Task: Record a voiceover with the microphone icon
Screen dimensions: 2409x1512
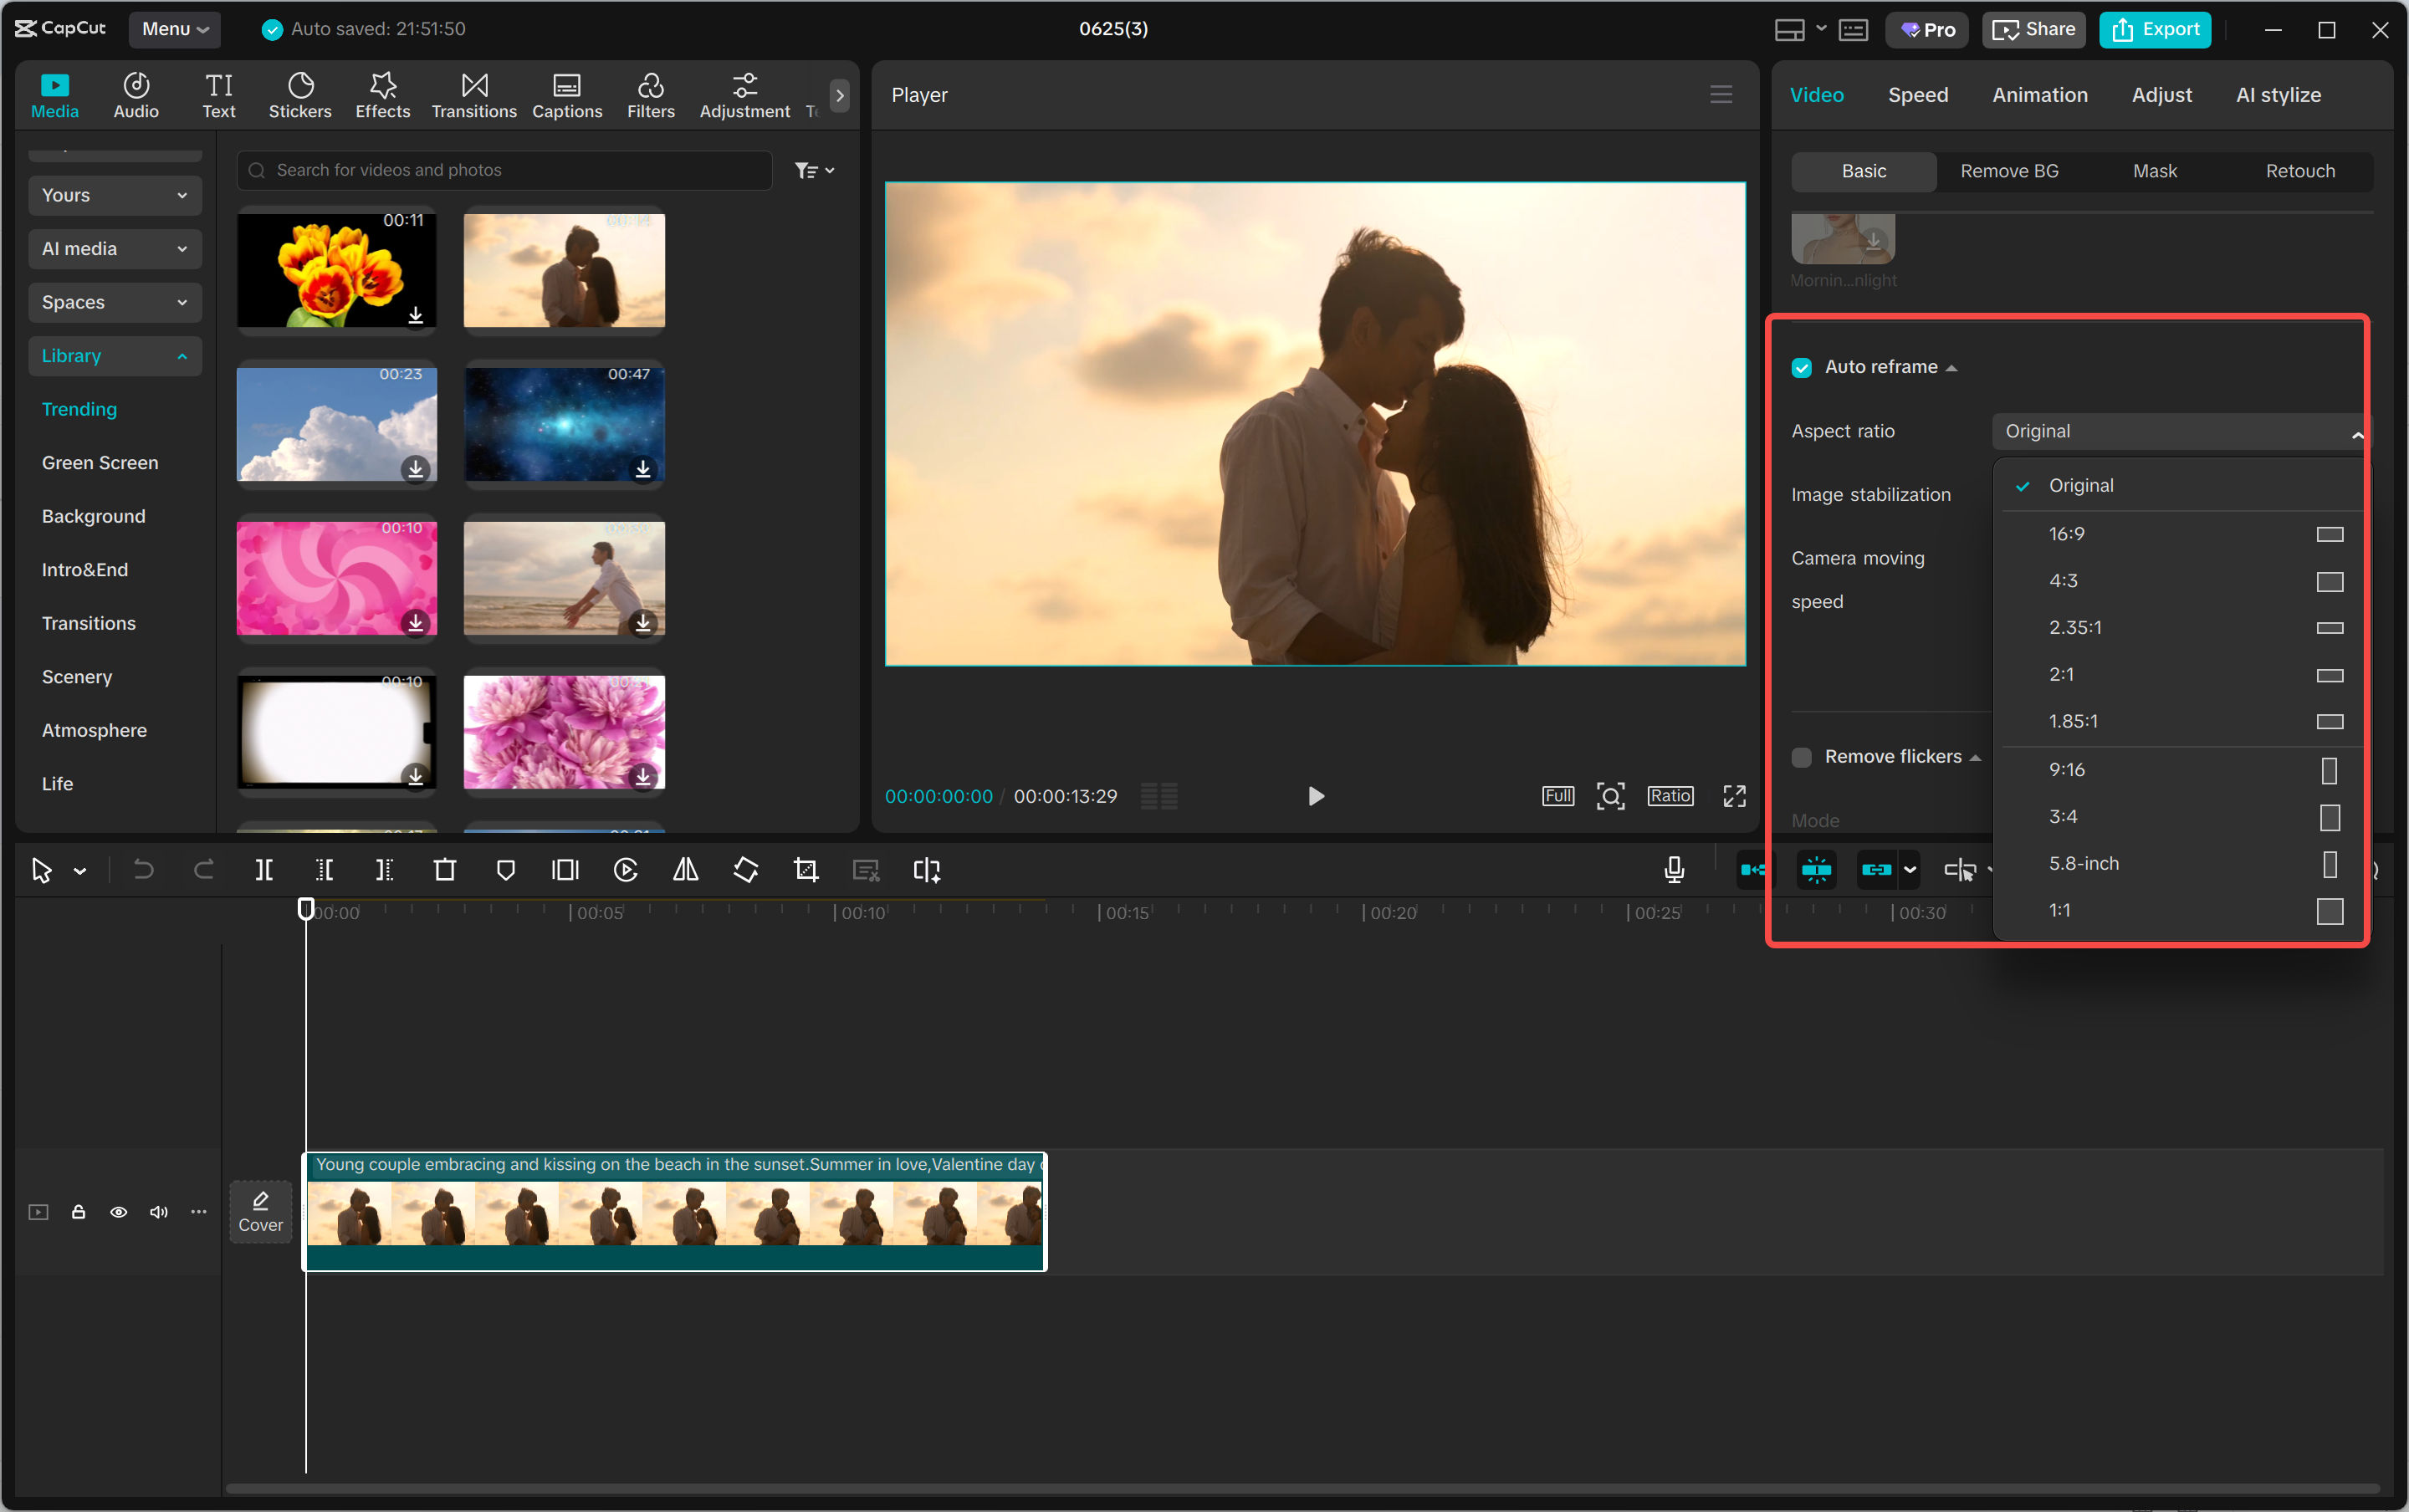Action: pyautogui.click(x=1673, y=870)
